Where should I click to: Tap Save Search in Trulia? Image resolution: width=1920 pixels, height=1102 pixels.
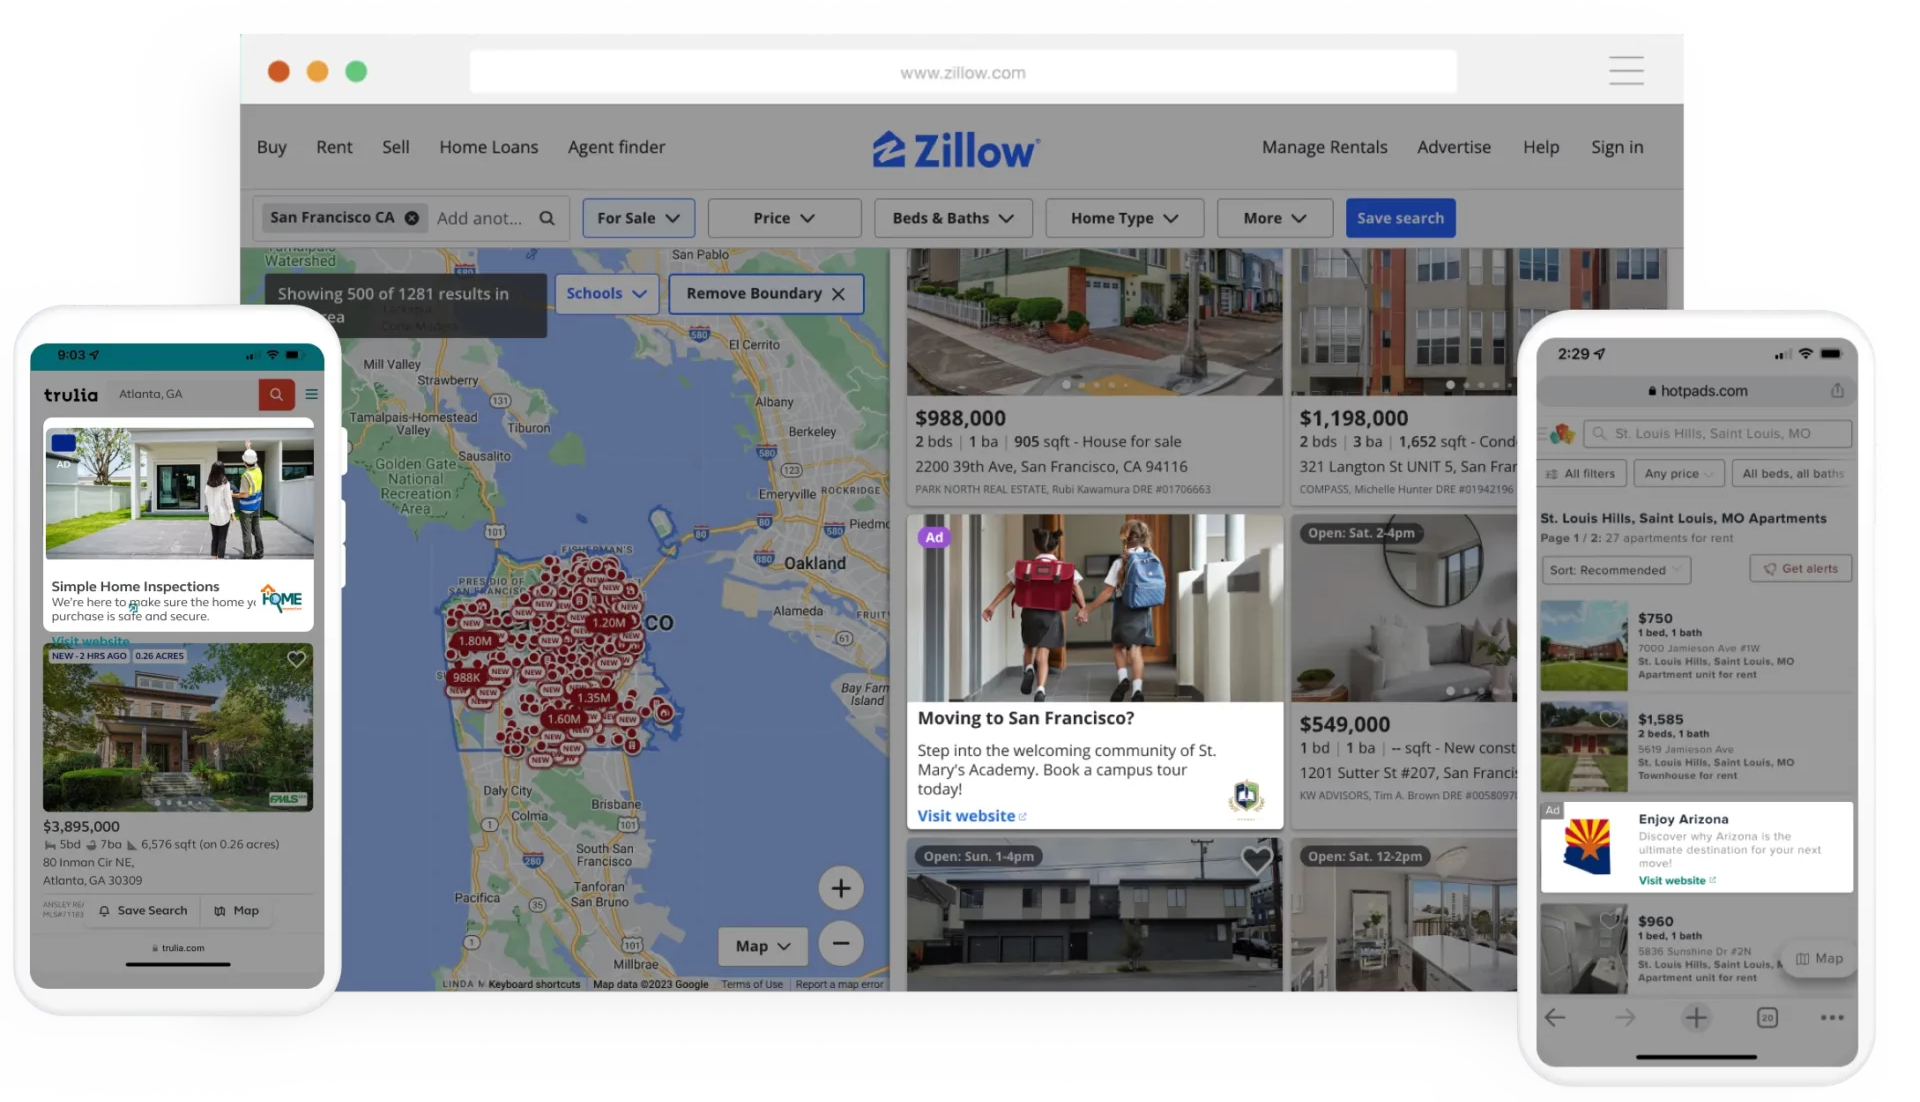[143, 911]
